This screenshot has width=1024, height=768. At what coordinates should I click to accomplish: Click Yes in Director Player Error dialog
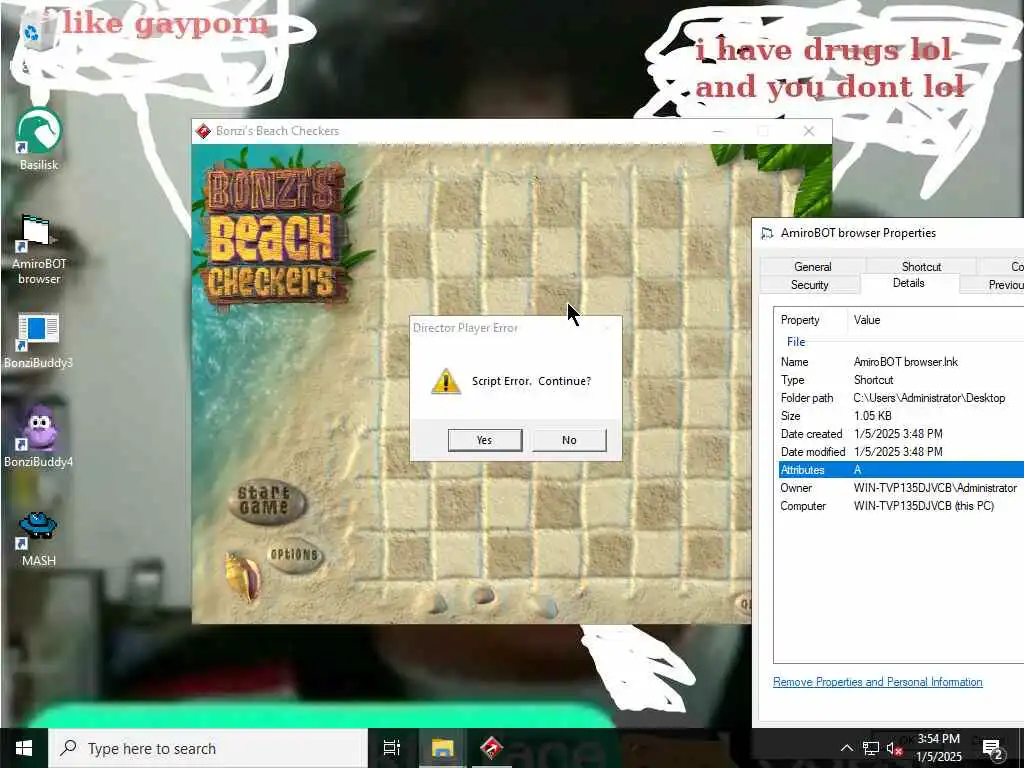tap(485, 440)
